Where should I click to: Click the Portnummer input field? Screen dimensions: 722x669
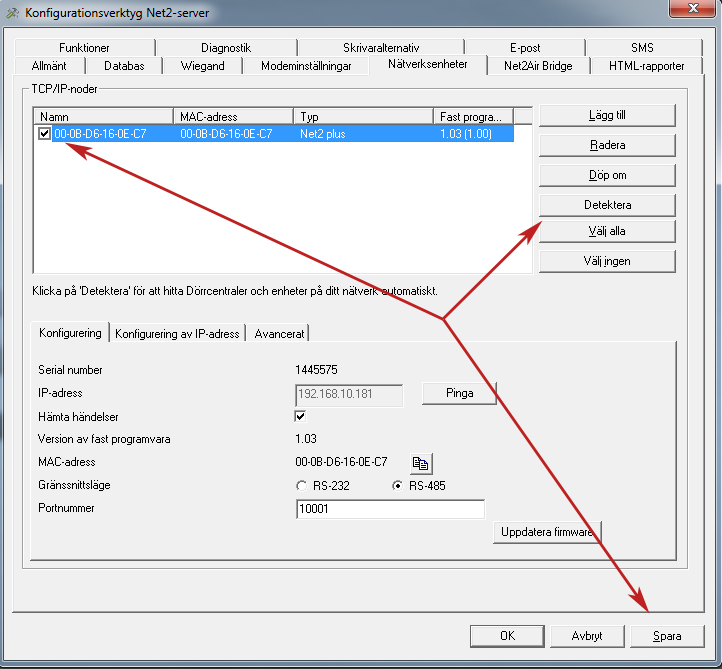(x=390, y=509)
